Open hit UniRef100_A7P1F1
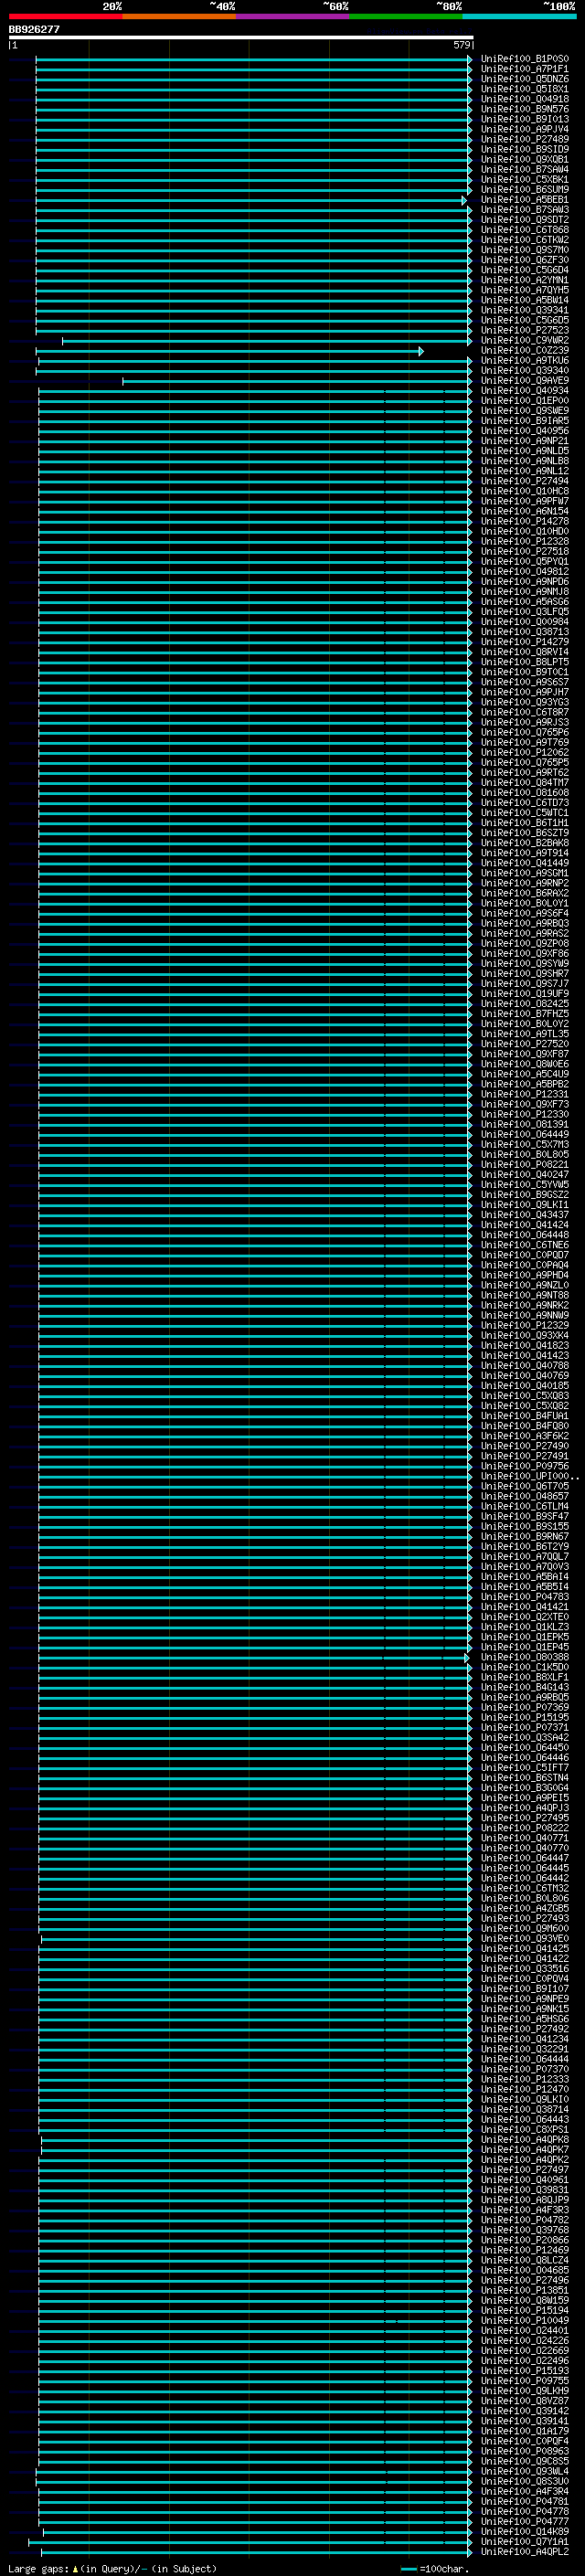Image resolution: width=585 pixels, height=2576 pixels. click(524, 69)
